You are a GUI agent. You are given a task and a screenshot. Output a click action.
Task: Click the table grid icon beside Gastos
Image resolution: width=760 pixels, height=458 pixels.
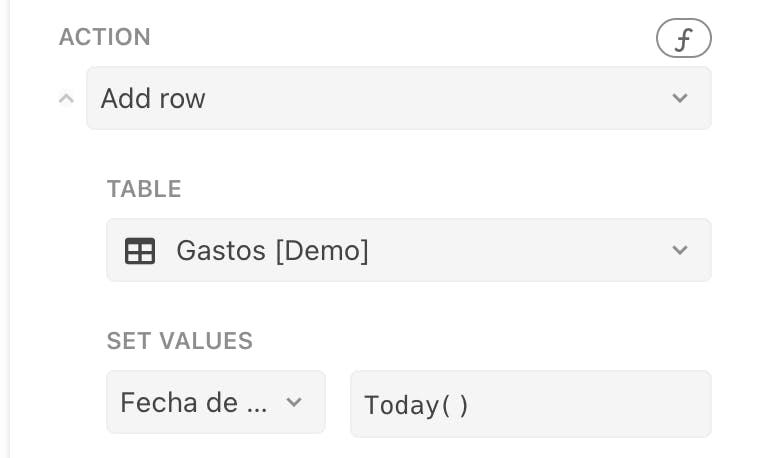(x=140, y=251)
